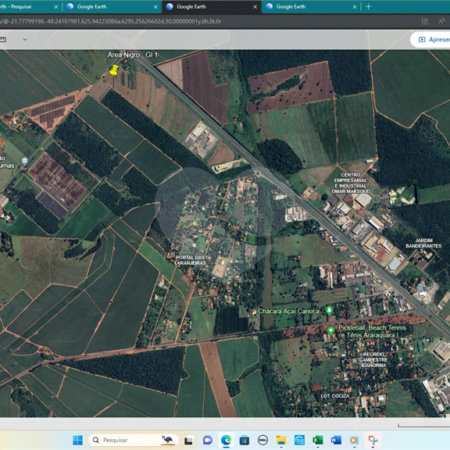This screenshot has height=450, width=450.
Task: Click the Pesquisar taskbar search box
Action: pyautogui.click(x=133, y=440)
